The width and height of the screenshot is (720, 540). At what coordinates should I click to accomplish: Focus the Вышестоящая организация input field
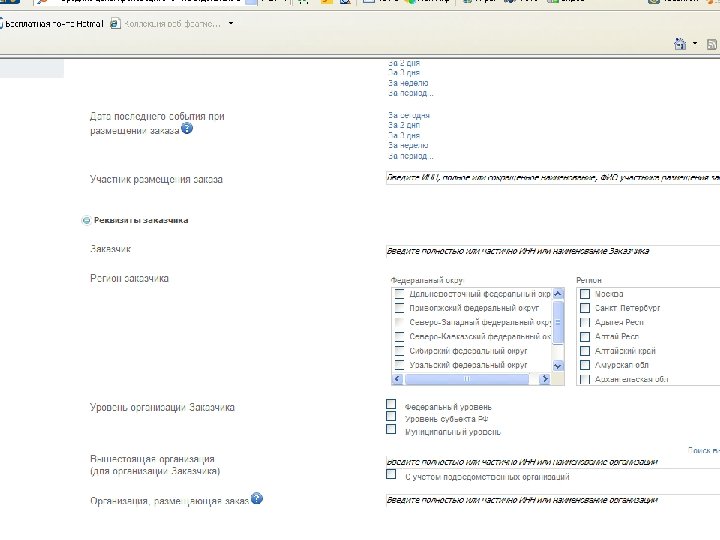click(x=553, y=462)
